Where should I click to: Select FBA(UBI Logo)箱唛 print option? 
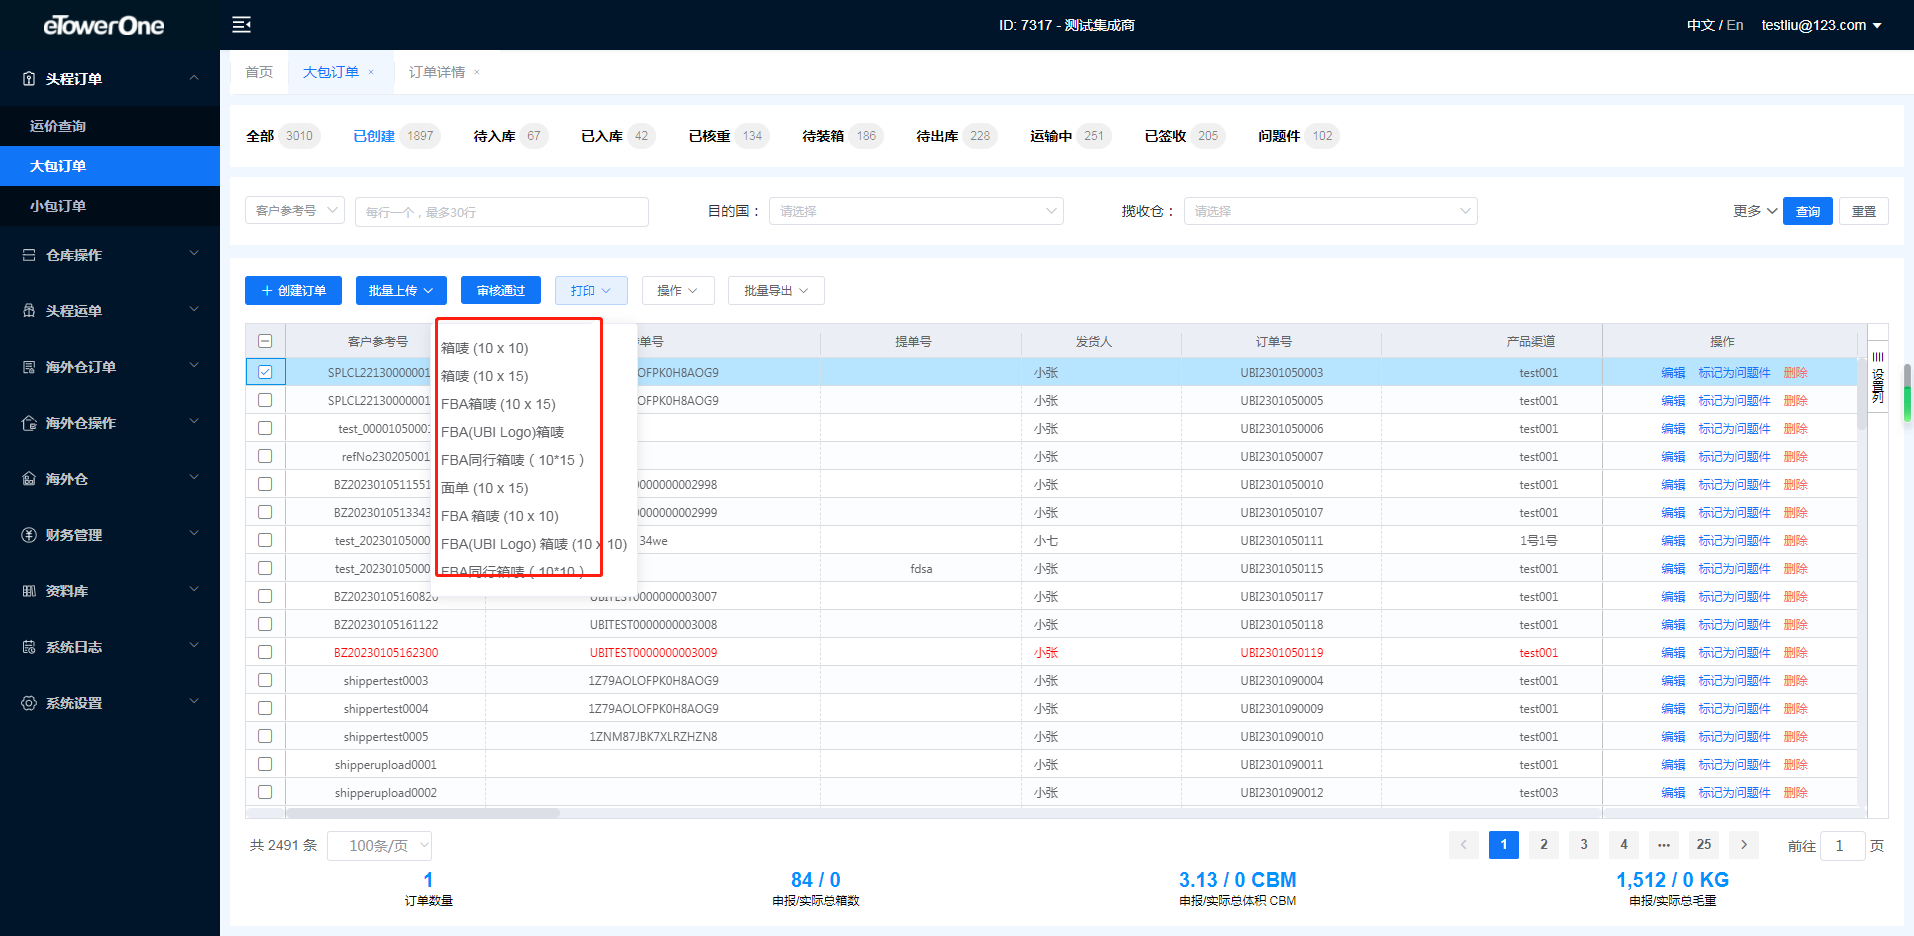tap(503, 432)
